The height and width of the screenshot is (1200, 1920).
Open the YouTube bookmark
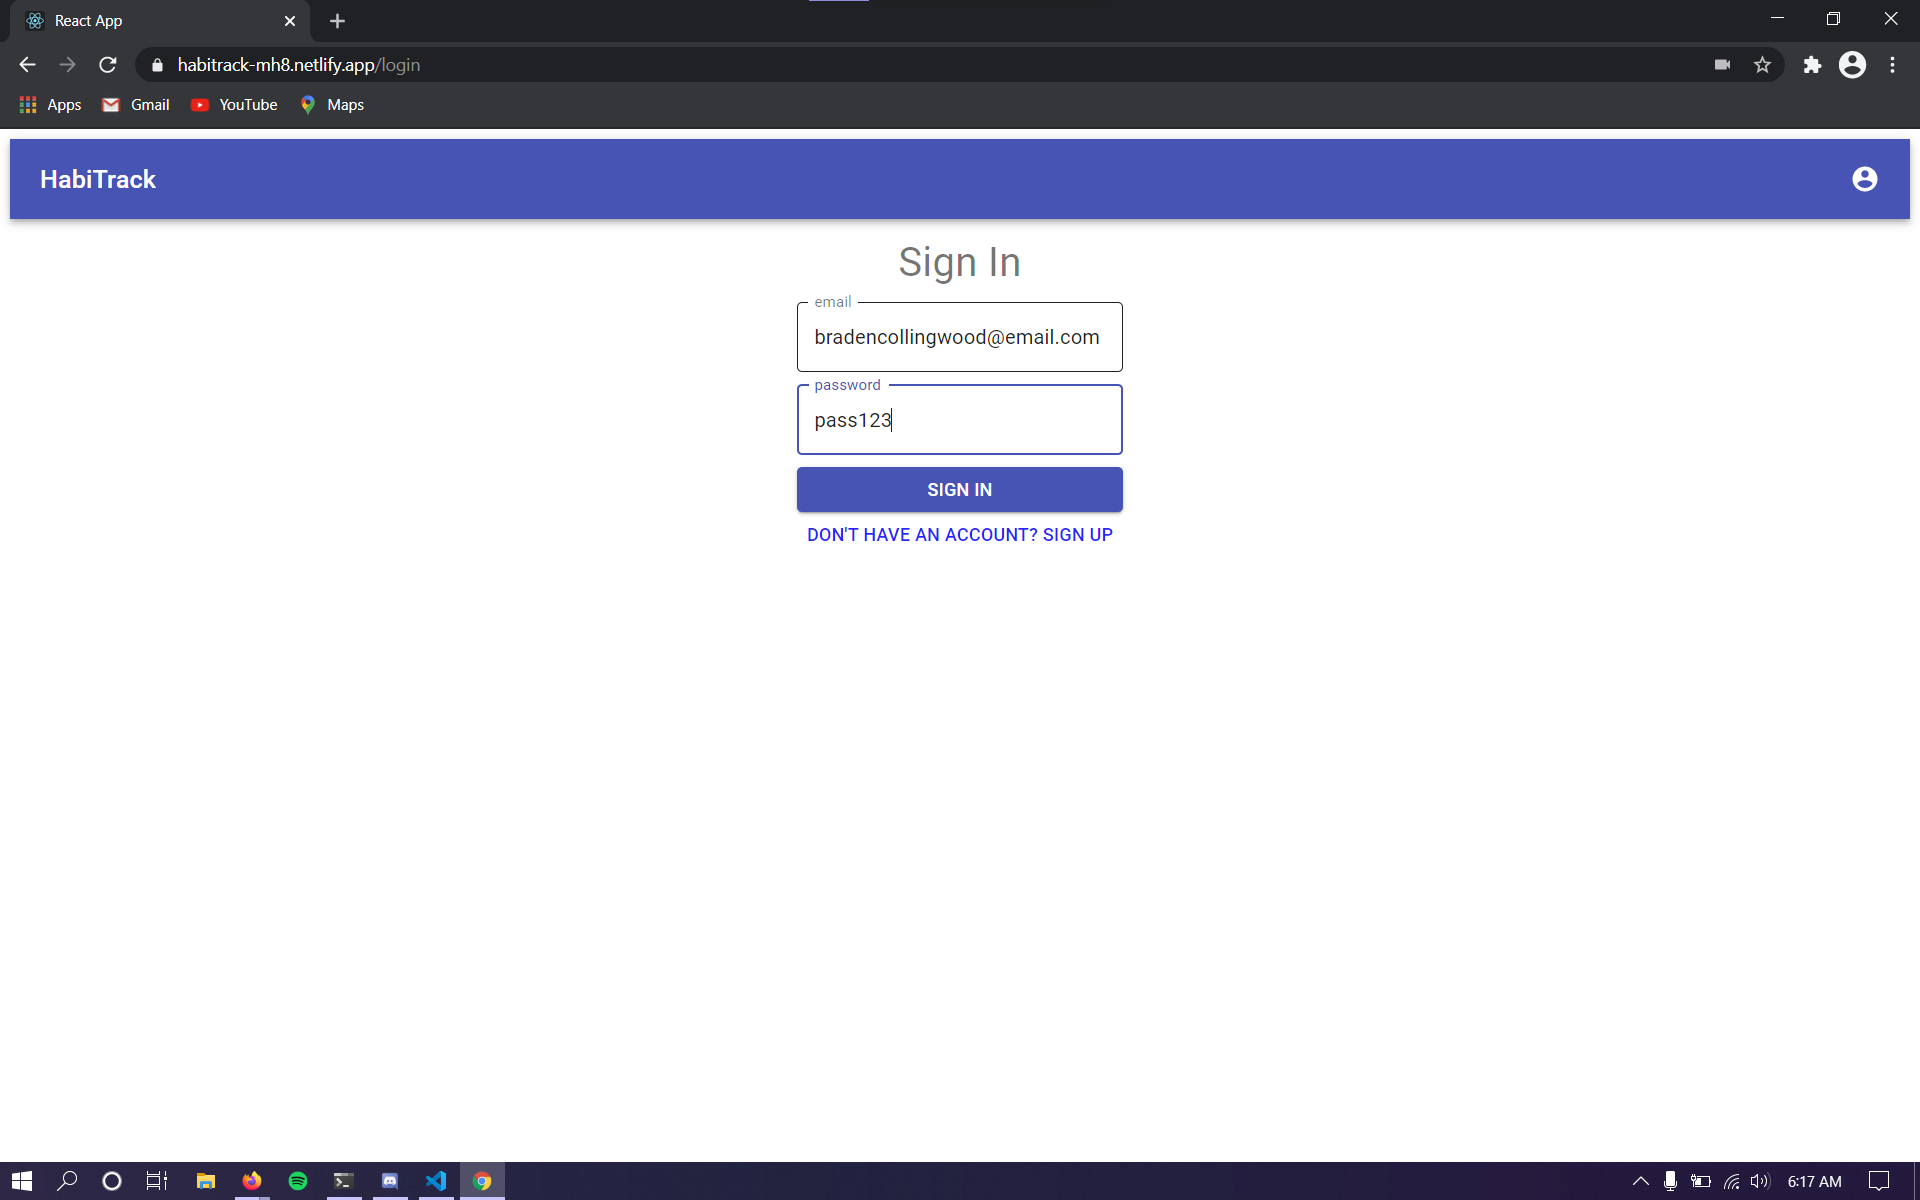coord(235,105)
